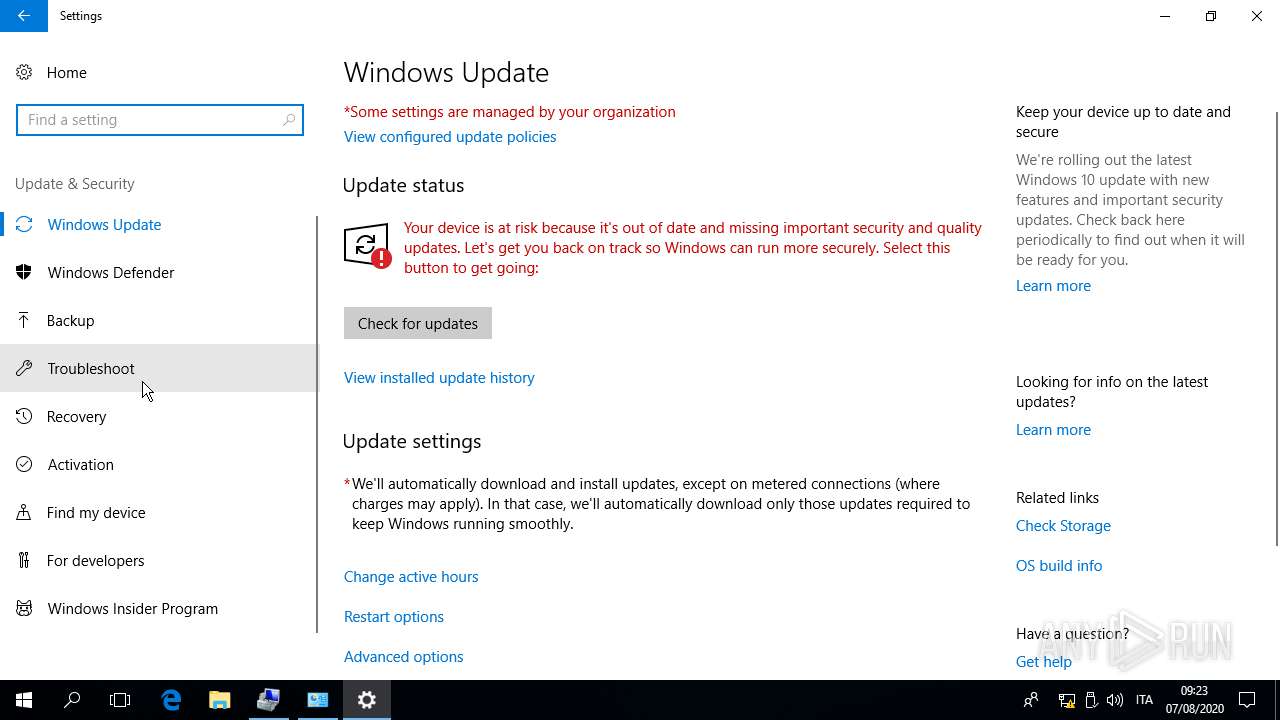Click the Backup upload arrow icon
1280x720 pixels.
pyautogui.click(x=24, y=320)
